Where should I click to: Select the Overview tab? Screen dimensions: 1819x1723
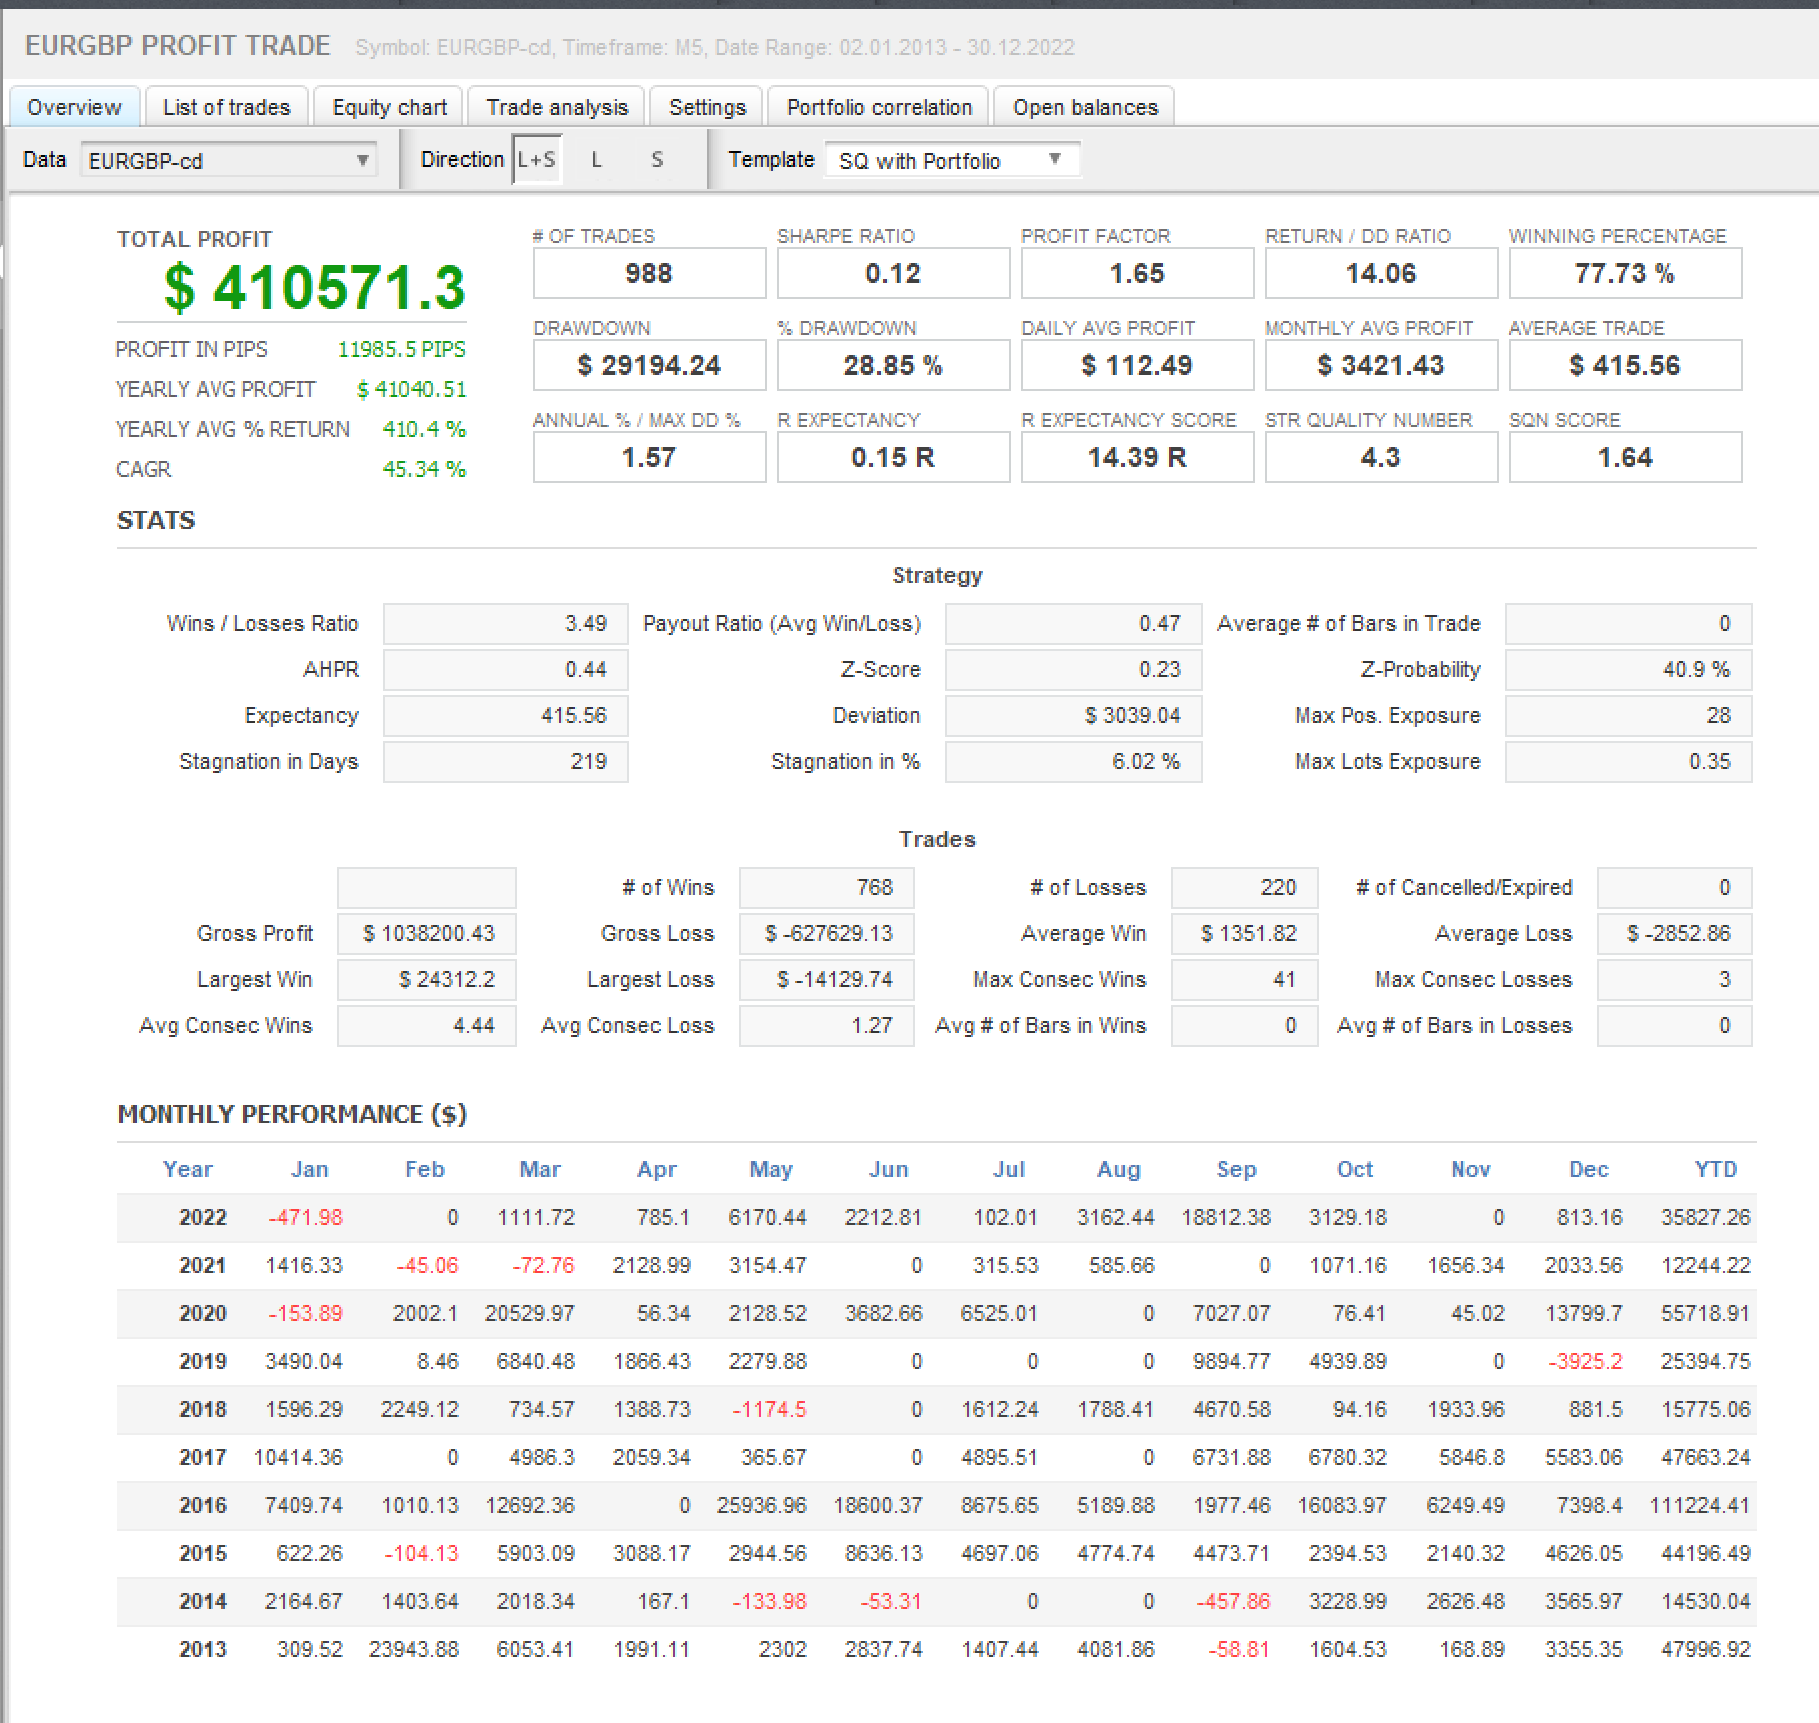coord(74,107)
